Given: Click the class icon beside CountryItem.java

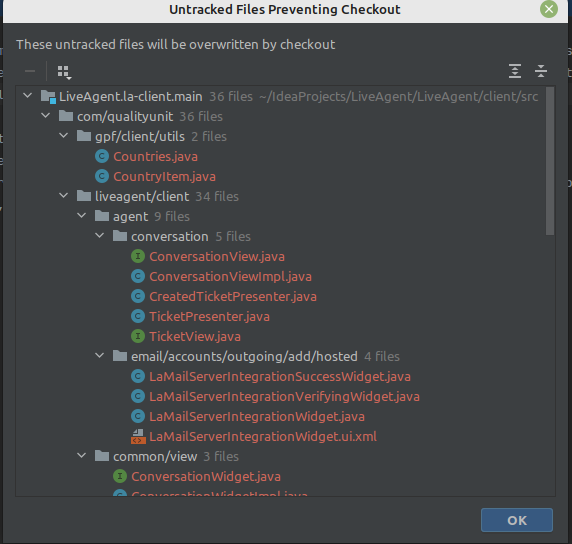Looking at the screenshot, I should 102,177.
